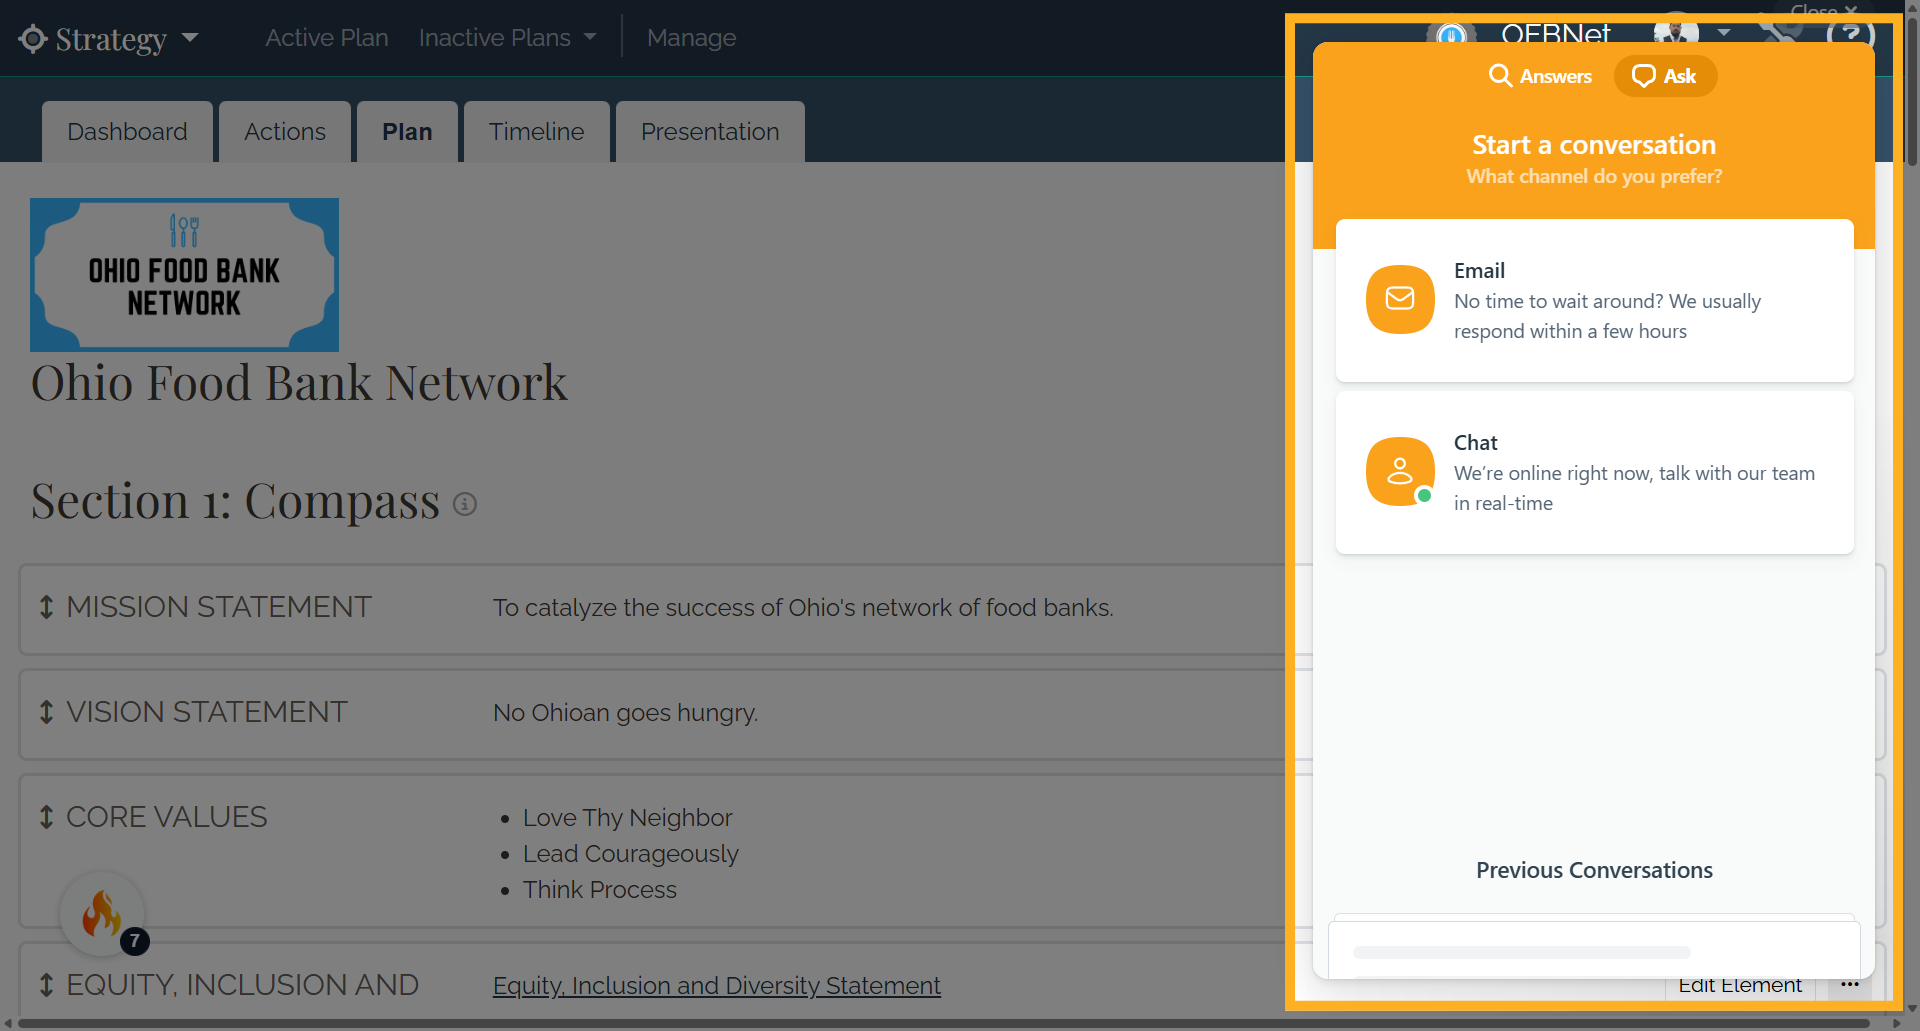
Task: Click the user avatar in header
Action: (1677, 32)
